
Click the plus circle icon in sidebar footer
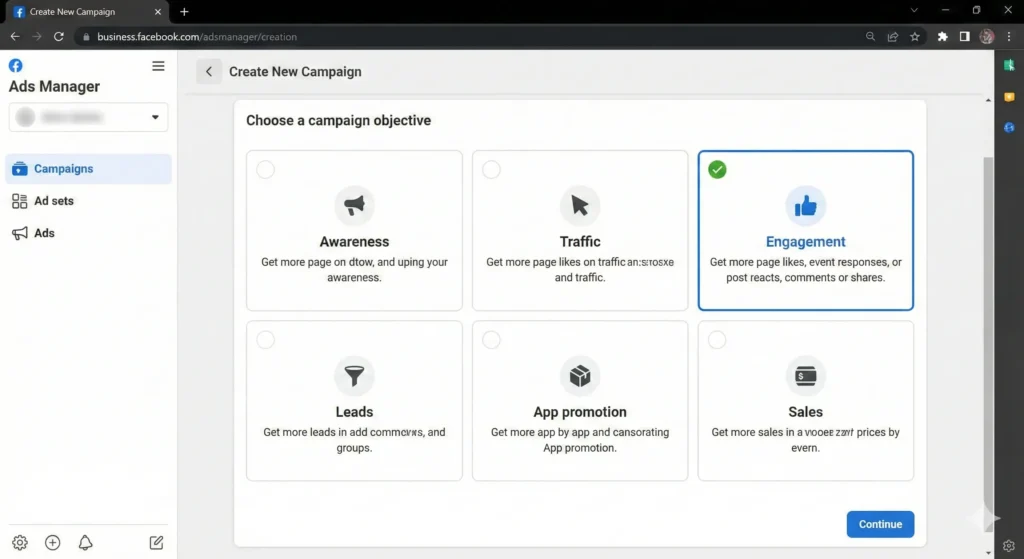click(x=52, y=543)
